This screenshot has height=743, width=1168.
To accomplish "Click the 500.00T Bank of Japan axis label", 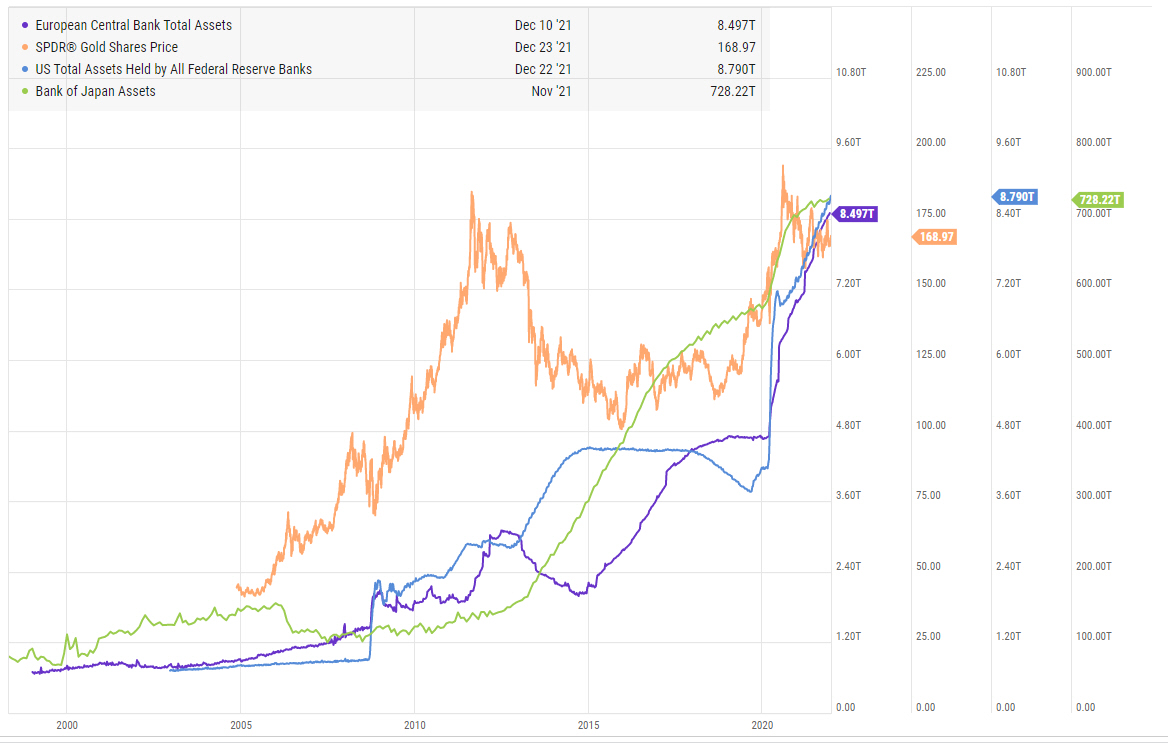I will coord(1094,354).
